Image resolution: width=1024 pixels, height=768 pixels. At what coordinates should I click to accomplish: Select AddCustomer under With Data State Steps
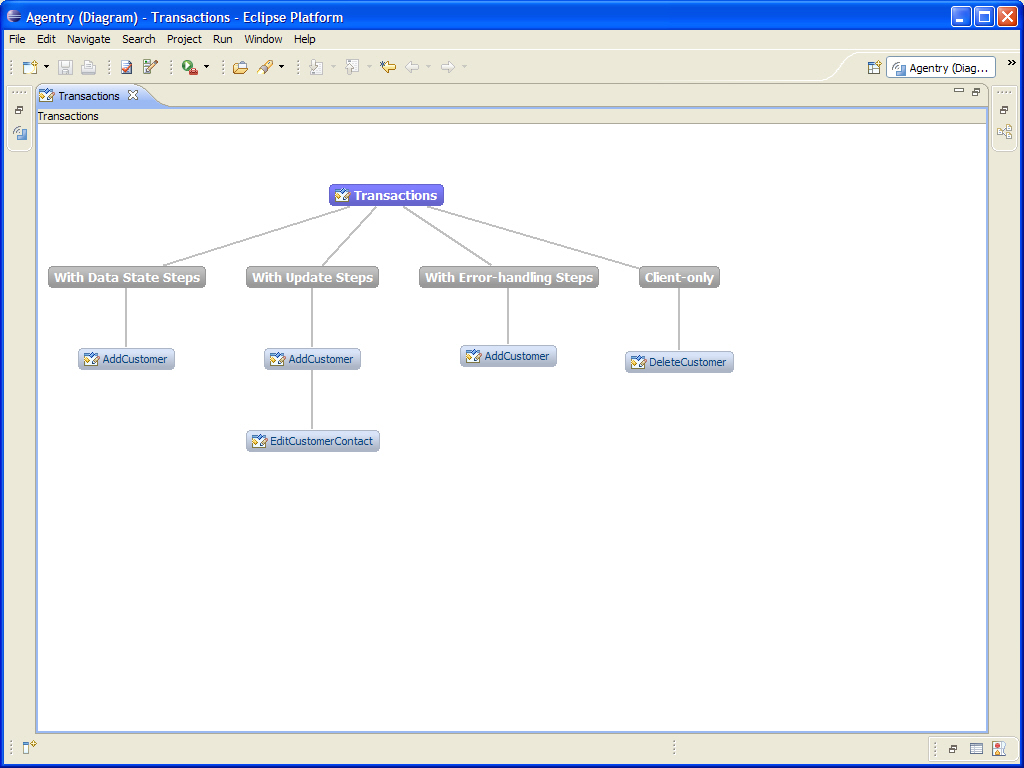pyautogui.click(x=126, y=359)
